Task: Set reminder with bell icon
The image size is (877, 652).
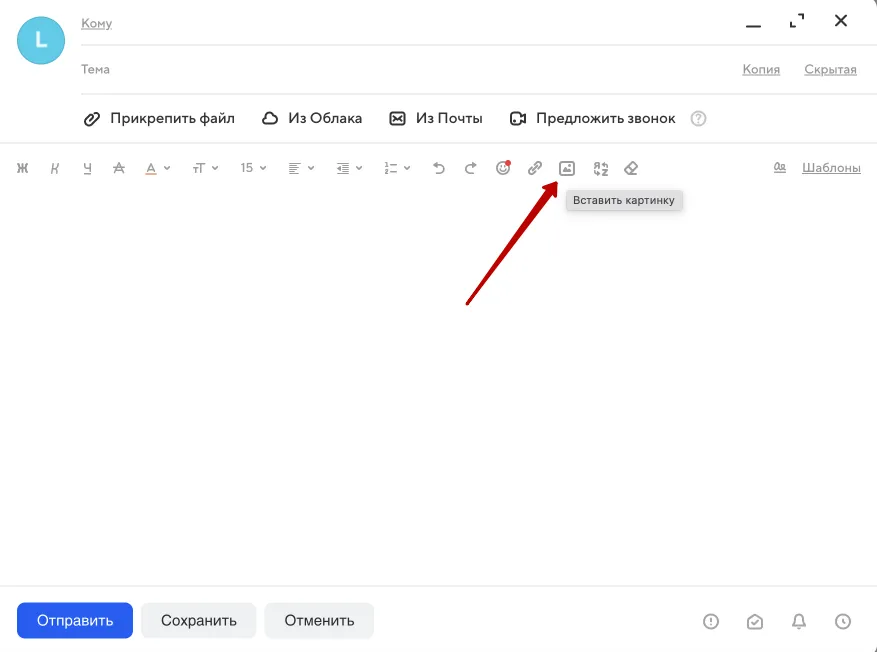Action: [799, 621]
